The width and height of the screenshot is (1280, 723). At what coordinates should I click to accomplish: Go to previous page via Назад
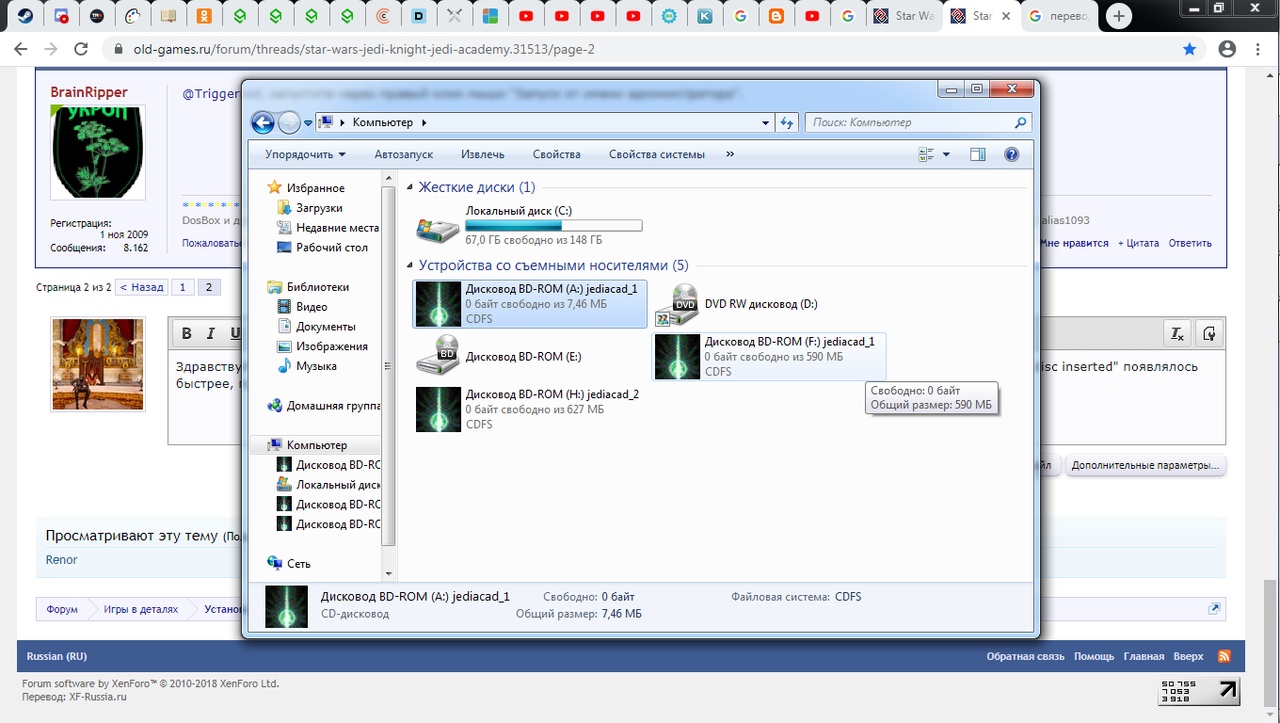click(x=141, y=287)
